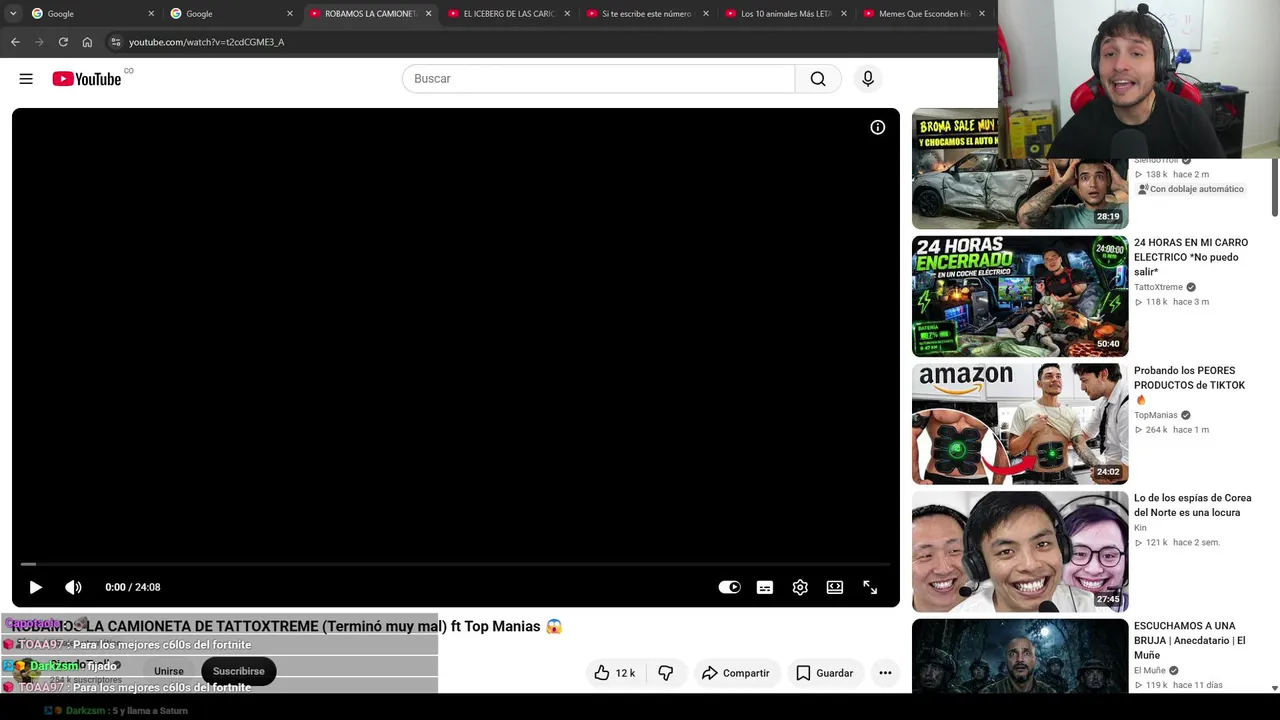This screenshot has height=720, width=1280.
Task: Switch to EL ICEBERG DE LAS tab
Action: 508,14
